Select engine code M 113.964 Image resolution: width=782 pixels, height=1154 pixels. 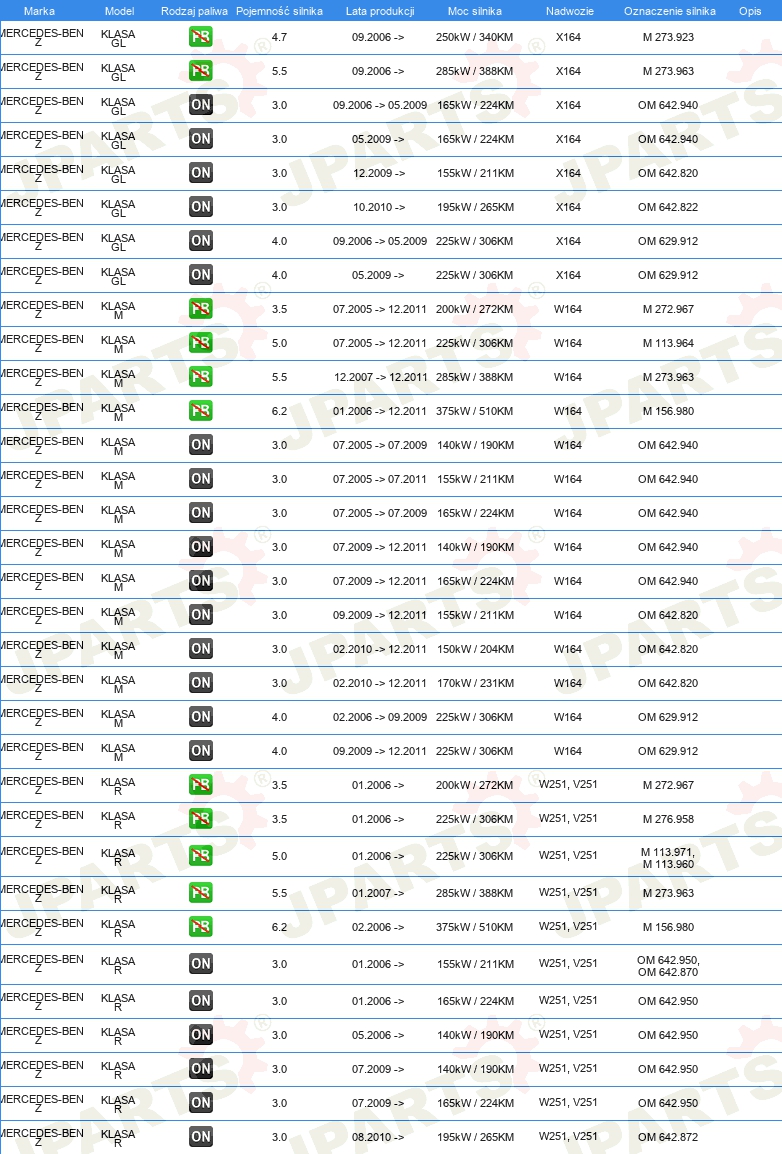click(x=668, y=343)
